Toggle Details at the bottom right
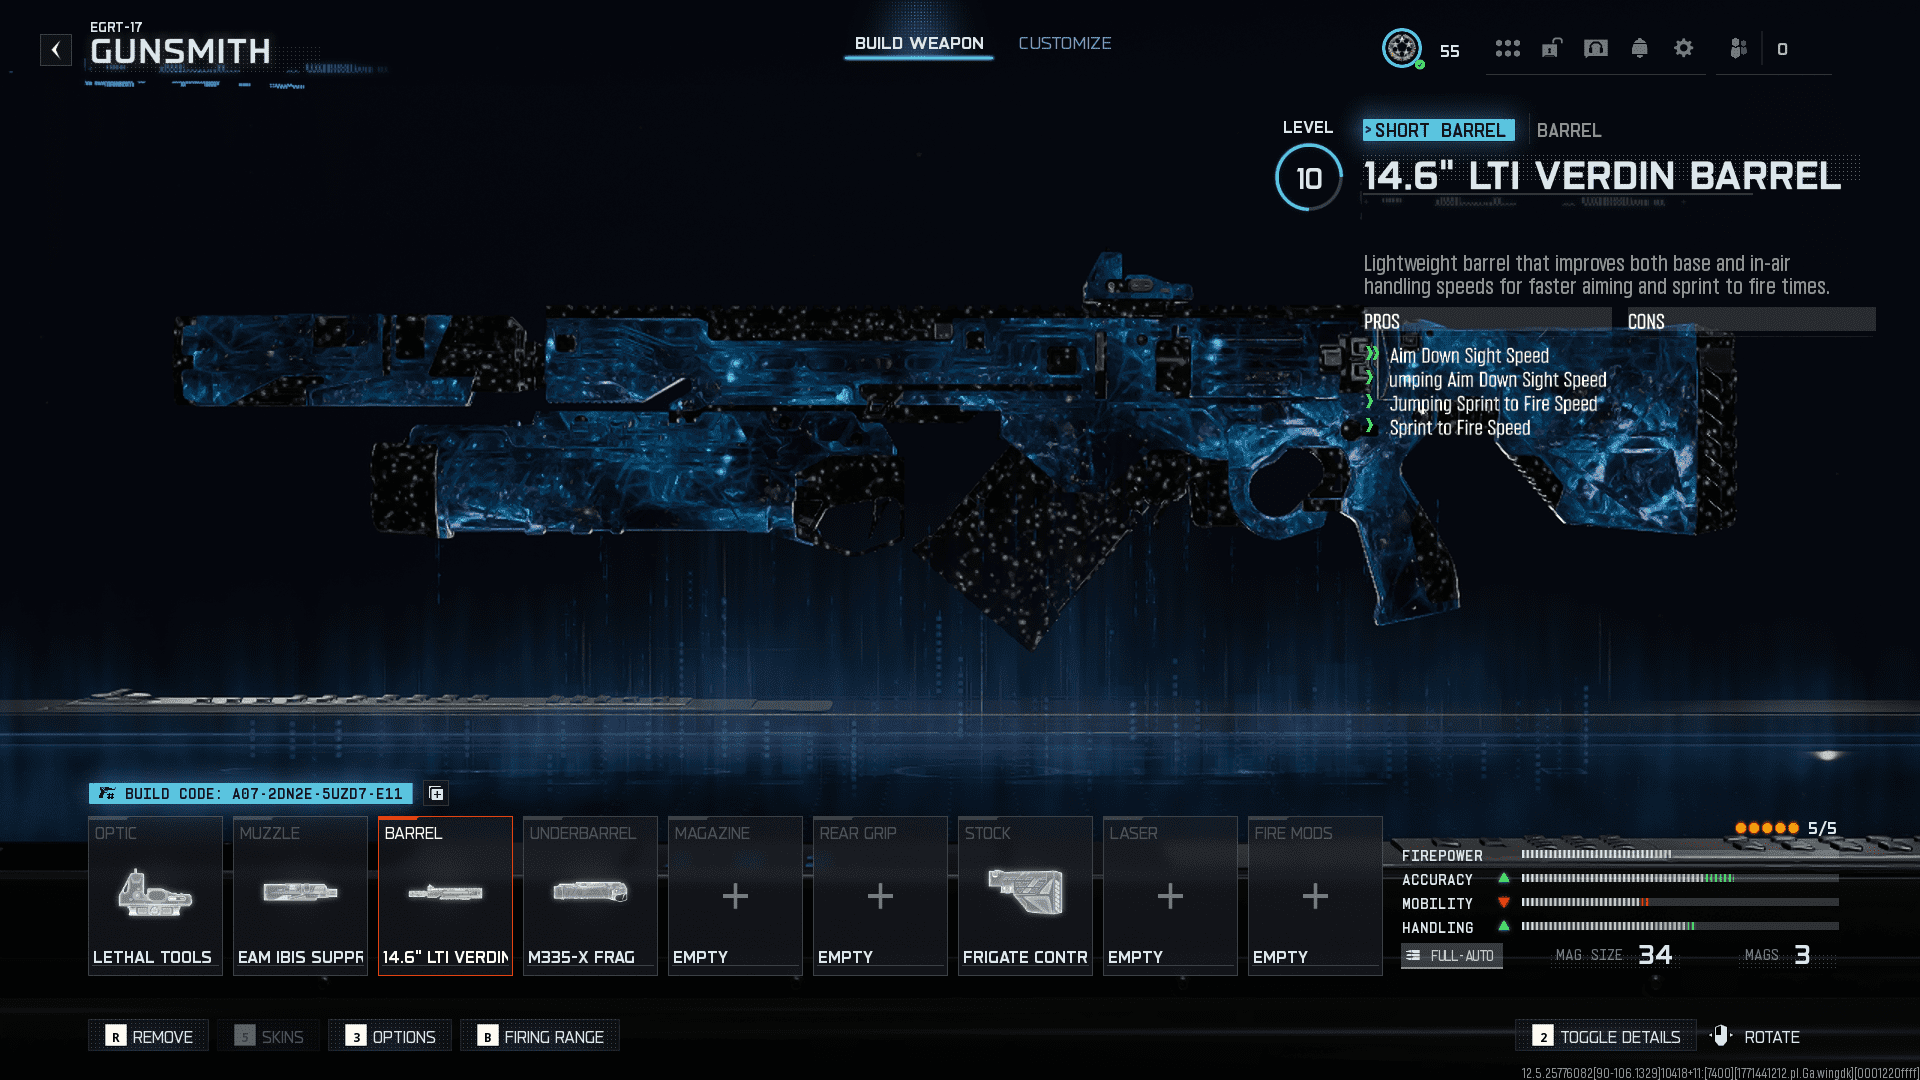 pos(1606,1036)
